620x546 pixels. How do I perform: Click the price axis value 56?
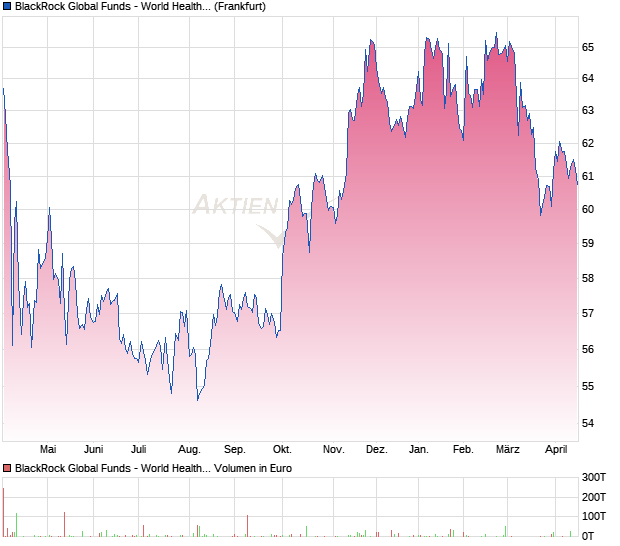[588, 349]
